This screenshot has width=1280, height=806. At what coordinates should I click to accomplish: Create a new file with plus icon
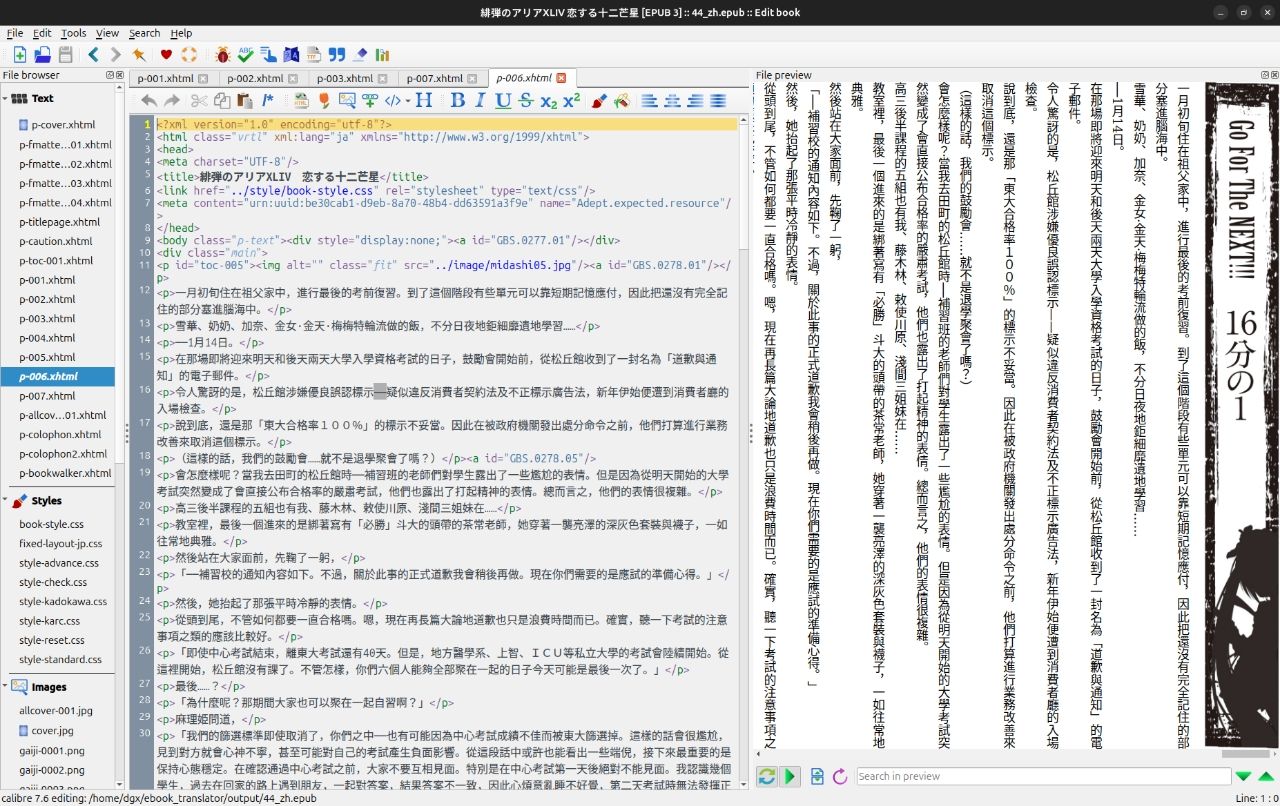coord(19,54)
